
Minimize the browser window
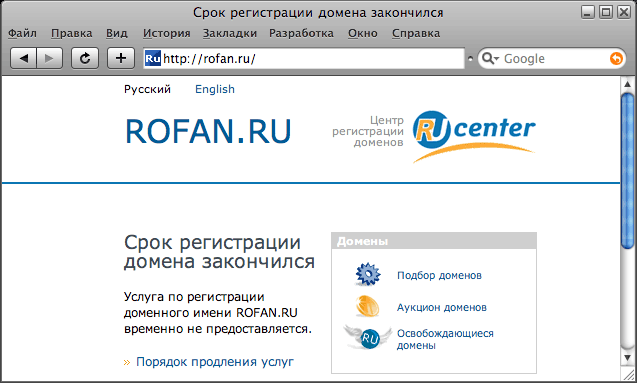(587, 12)
